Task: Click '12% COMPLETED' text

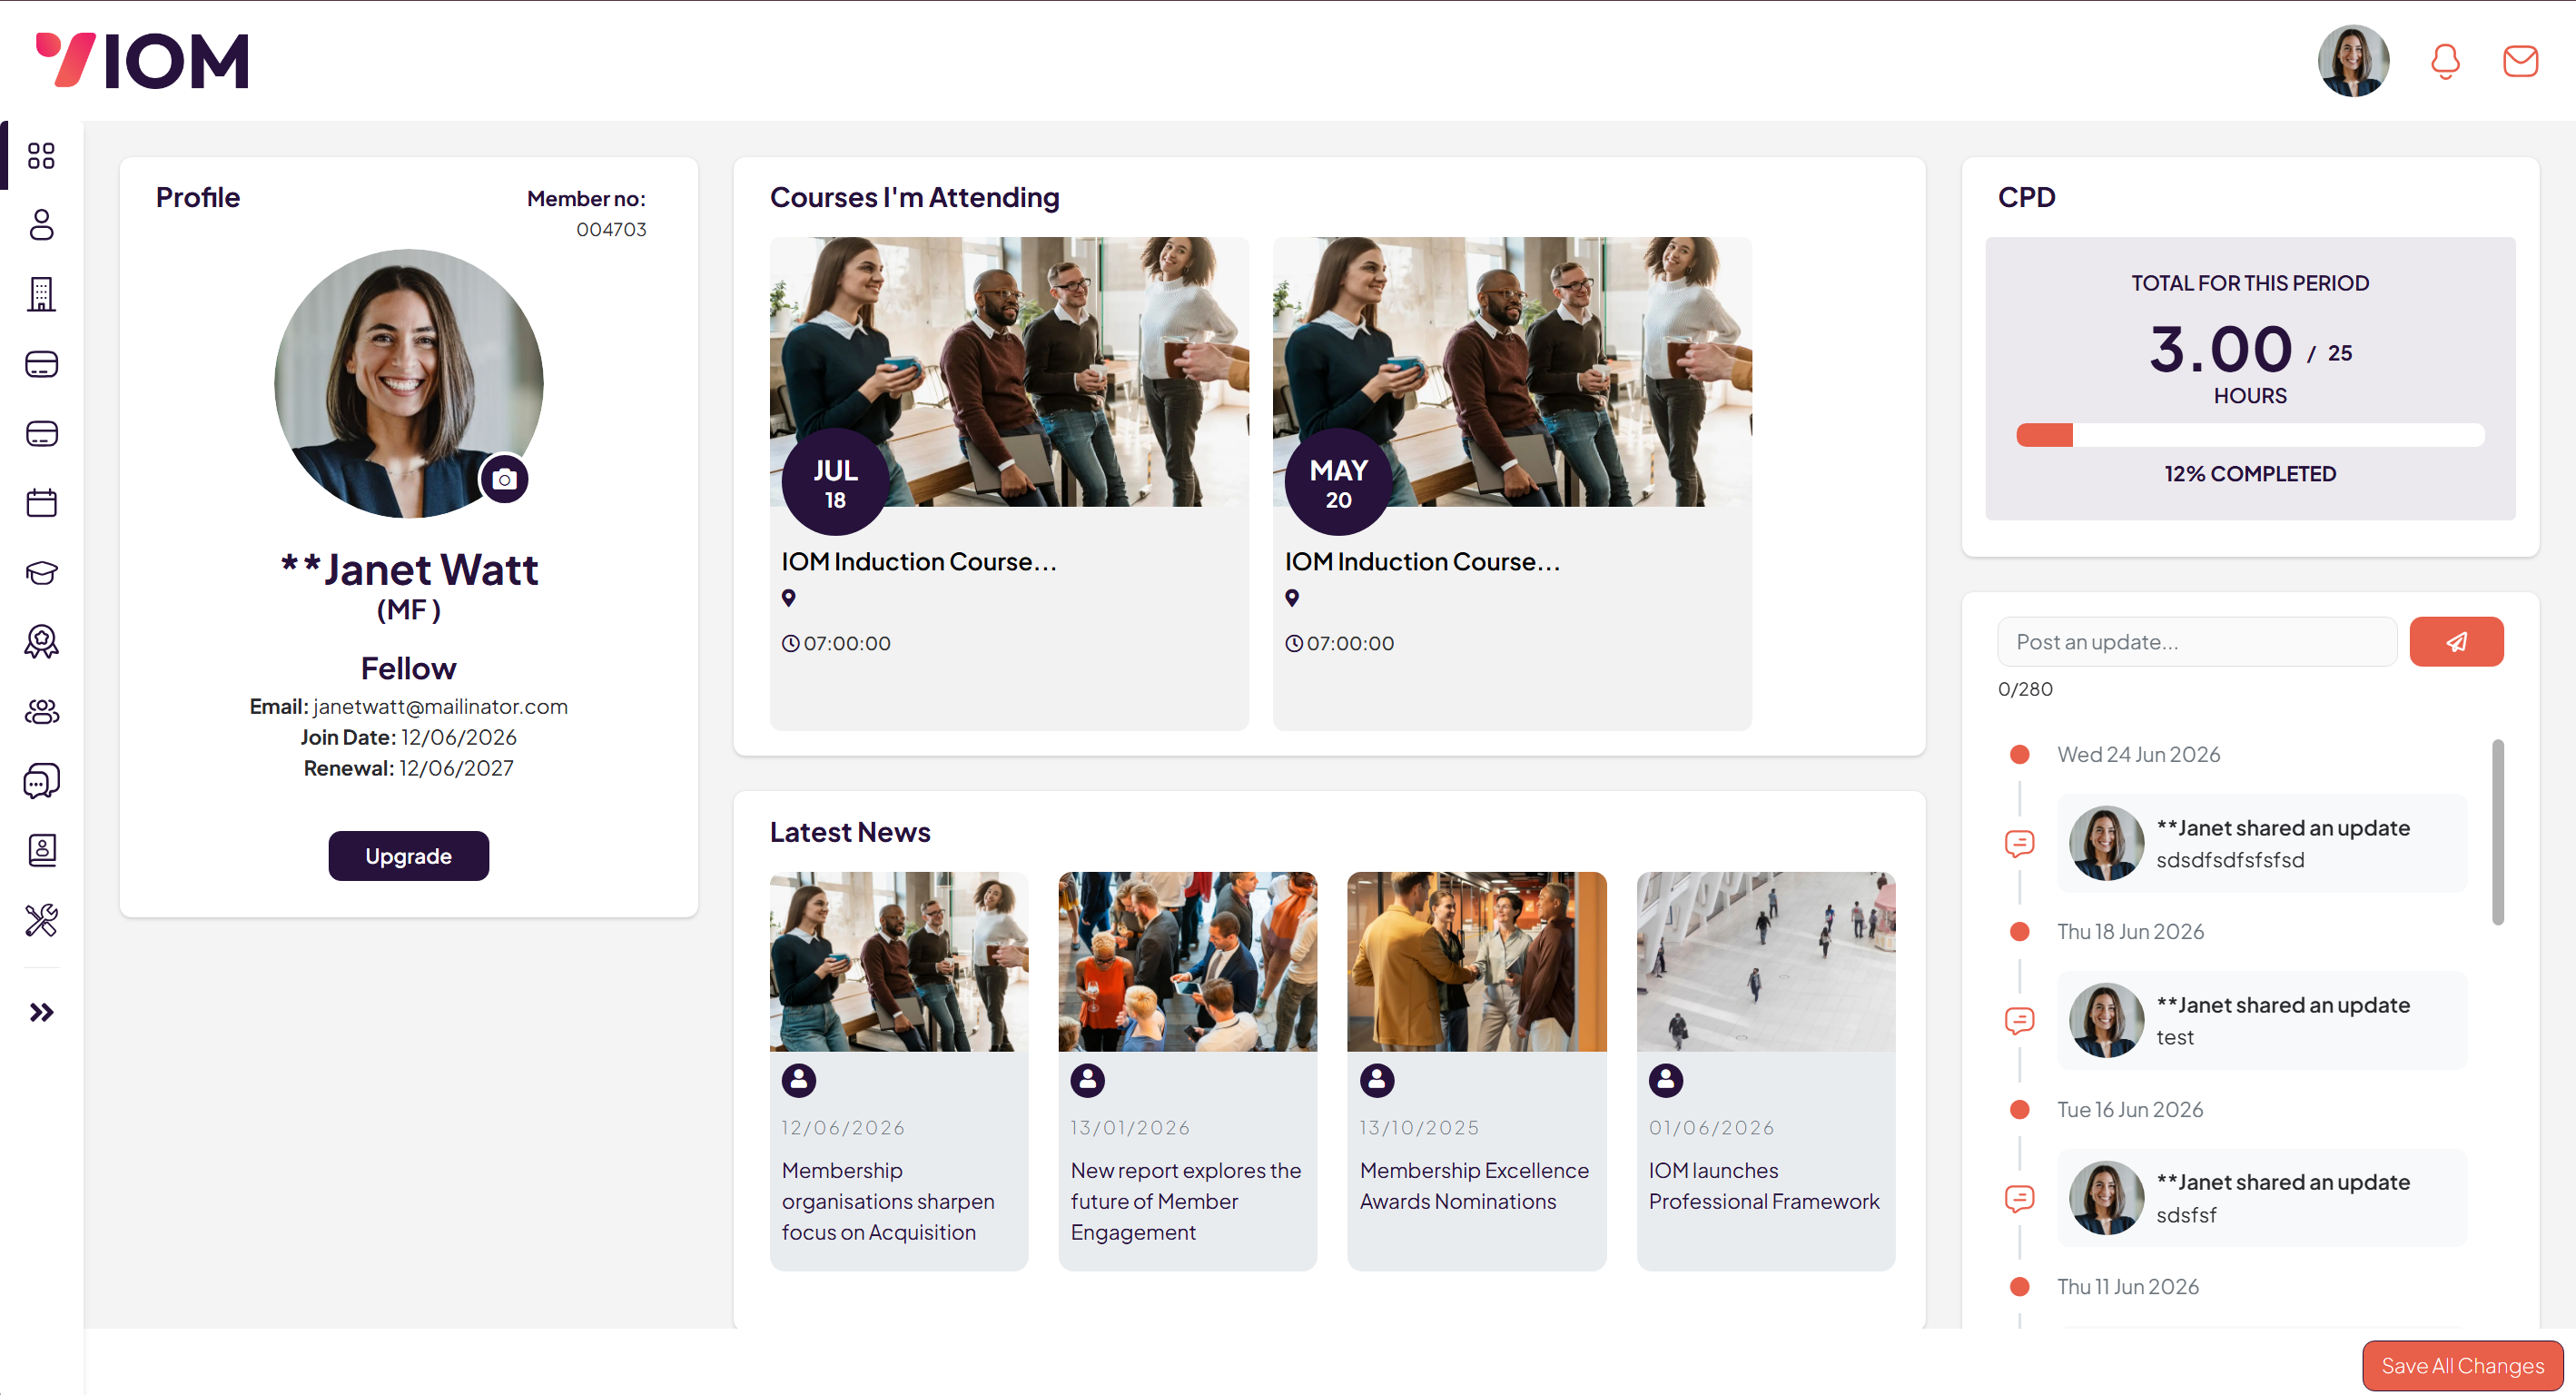Action: click(2250, 474)
